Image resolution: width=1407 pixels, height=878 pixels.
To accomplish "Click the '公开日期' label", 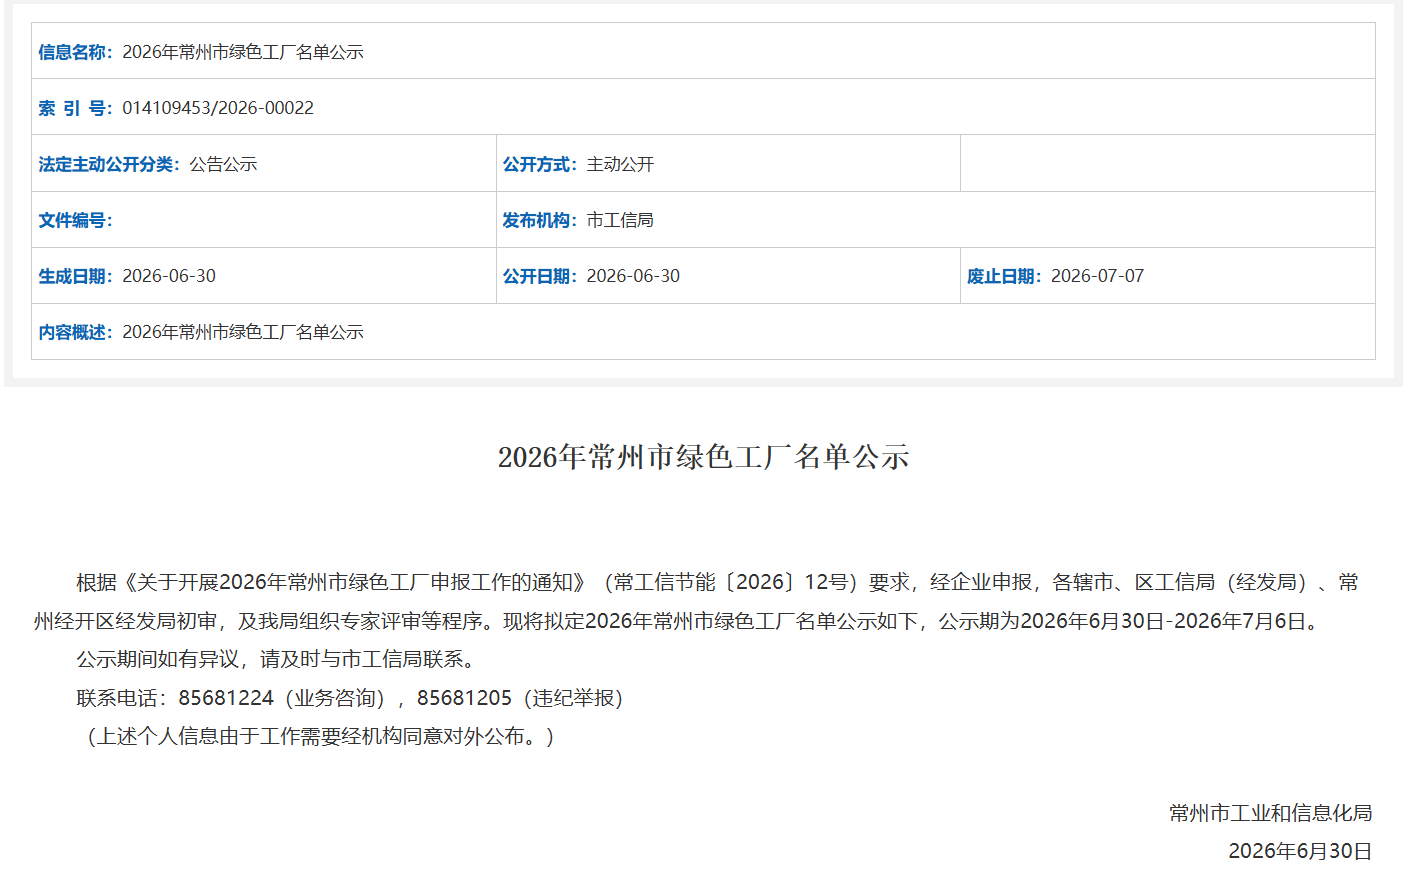I will (538, 276).
